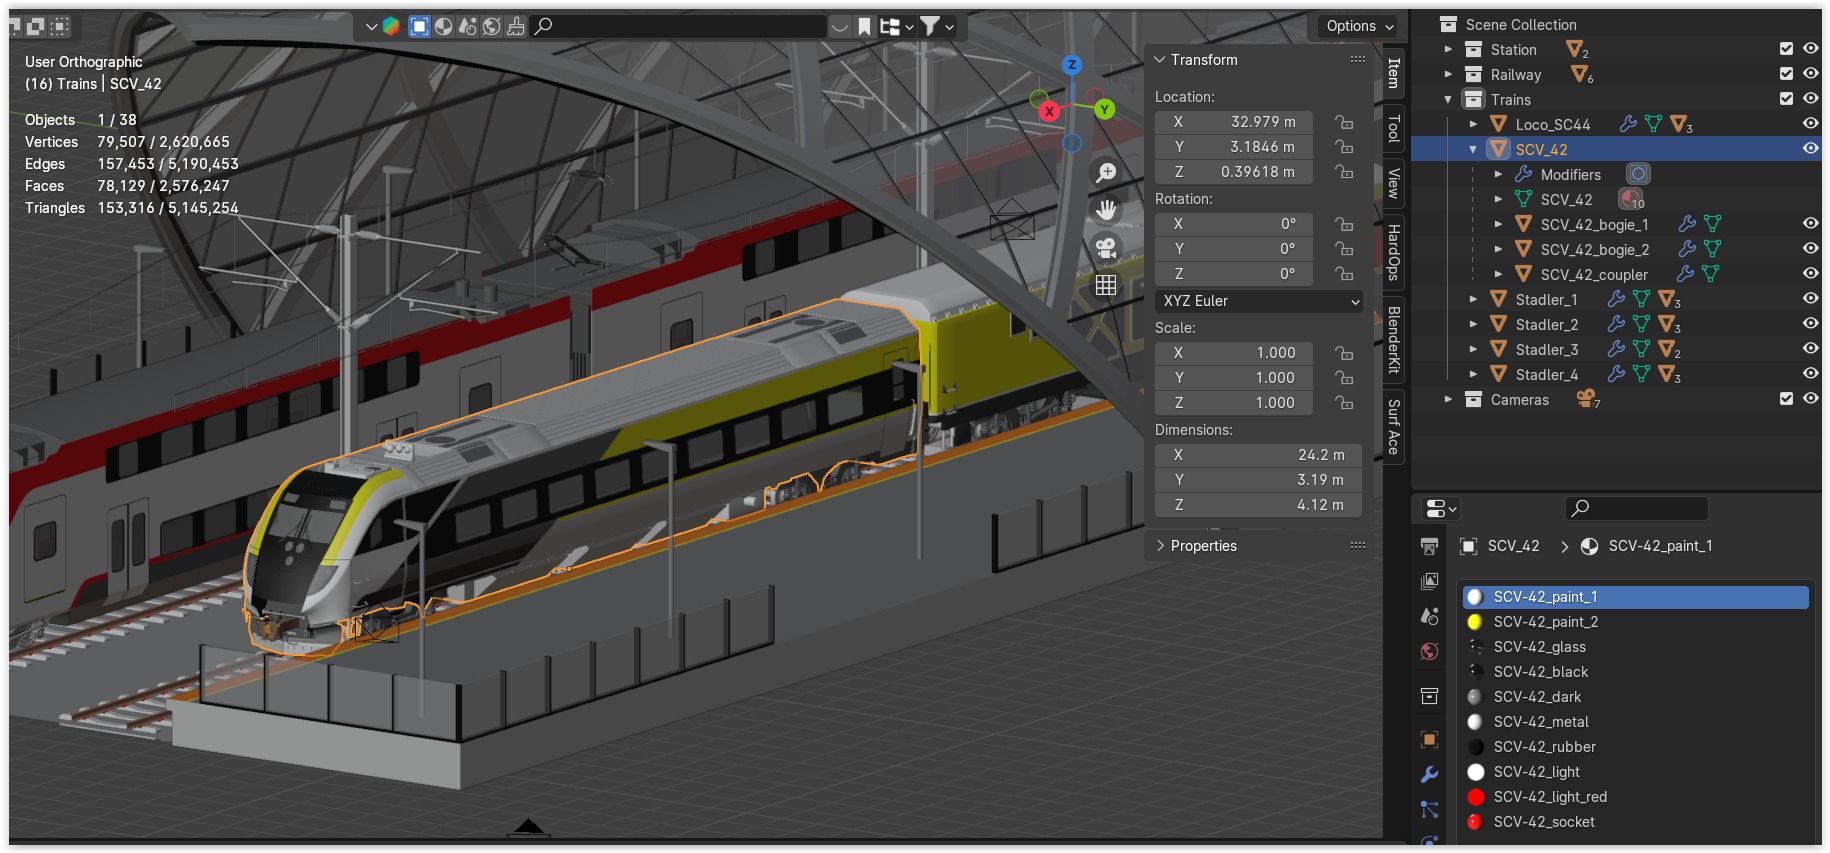Switch to the HardOps sidebar tab
The height and width of the screenshot is (853, 1830).
[x=1394, y=252]
